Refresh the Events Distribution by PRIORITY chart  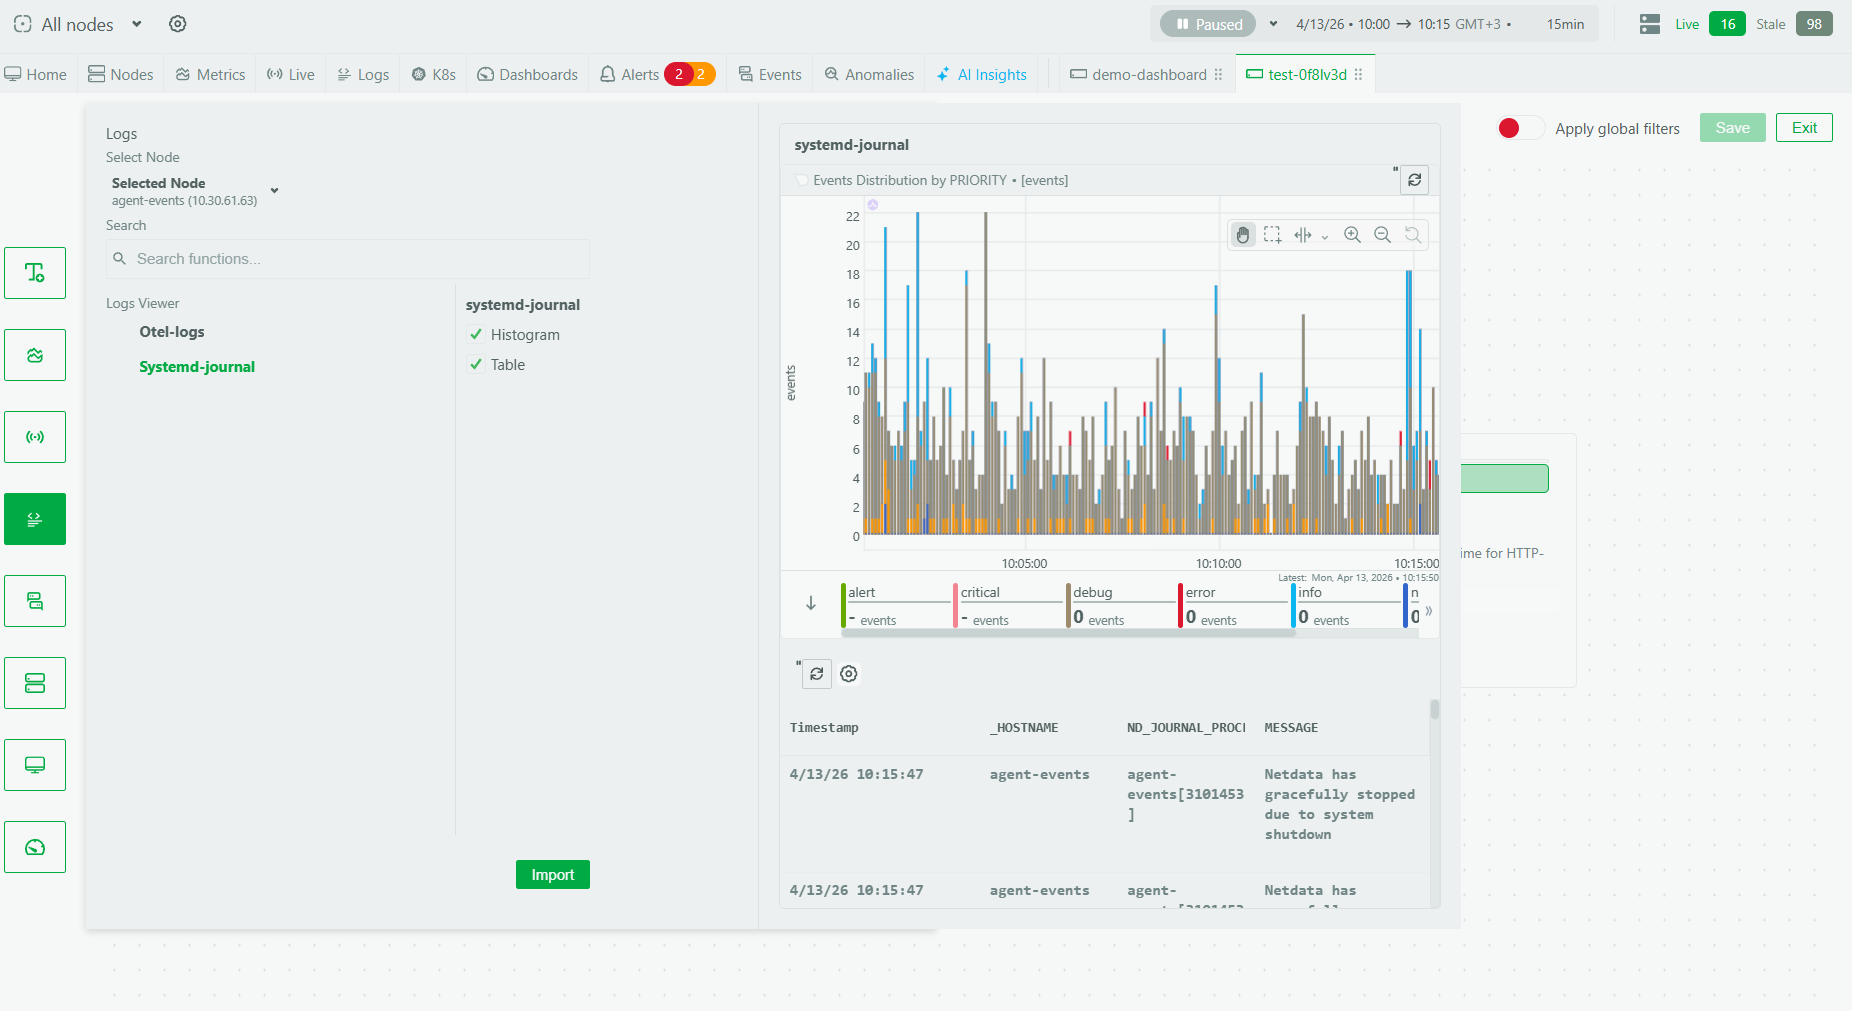pos(1415,180)
